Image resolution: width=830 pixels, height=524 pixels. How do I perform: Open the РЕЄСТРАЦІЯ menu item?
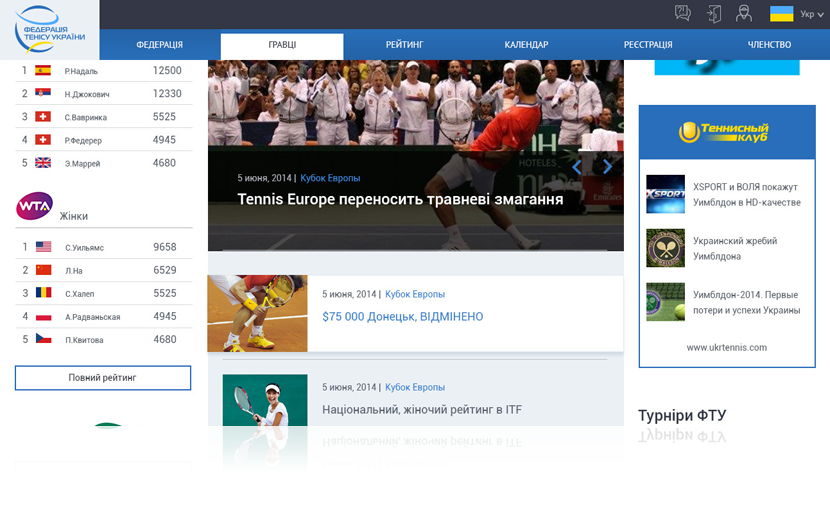coord(648,45)
